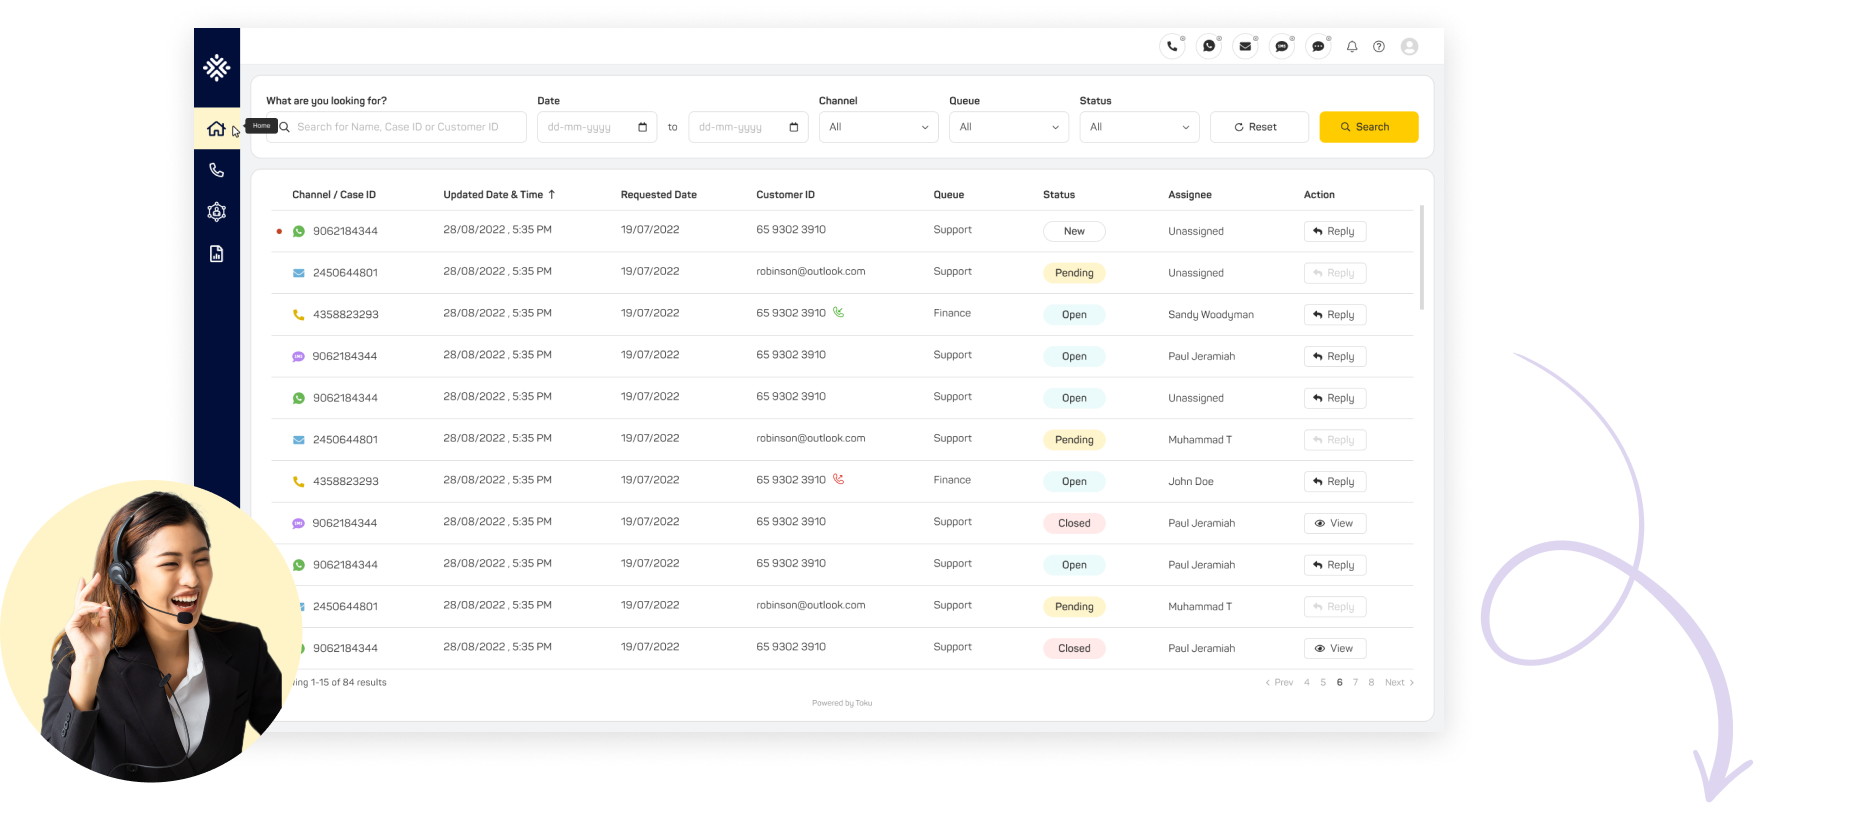Image resolution: width=1860 pixels, height=813 pixels.
Task: Click the sort arrow beside Updated Date & Time
Action: (551, 194)
